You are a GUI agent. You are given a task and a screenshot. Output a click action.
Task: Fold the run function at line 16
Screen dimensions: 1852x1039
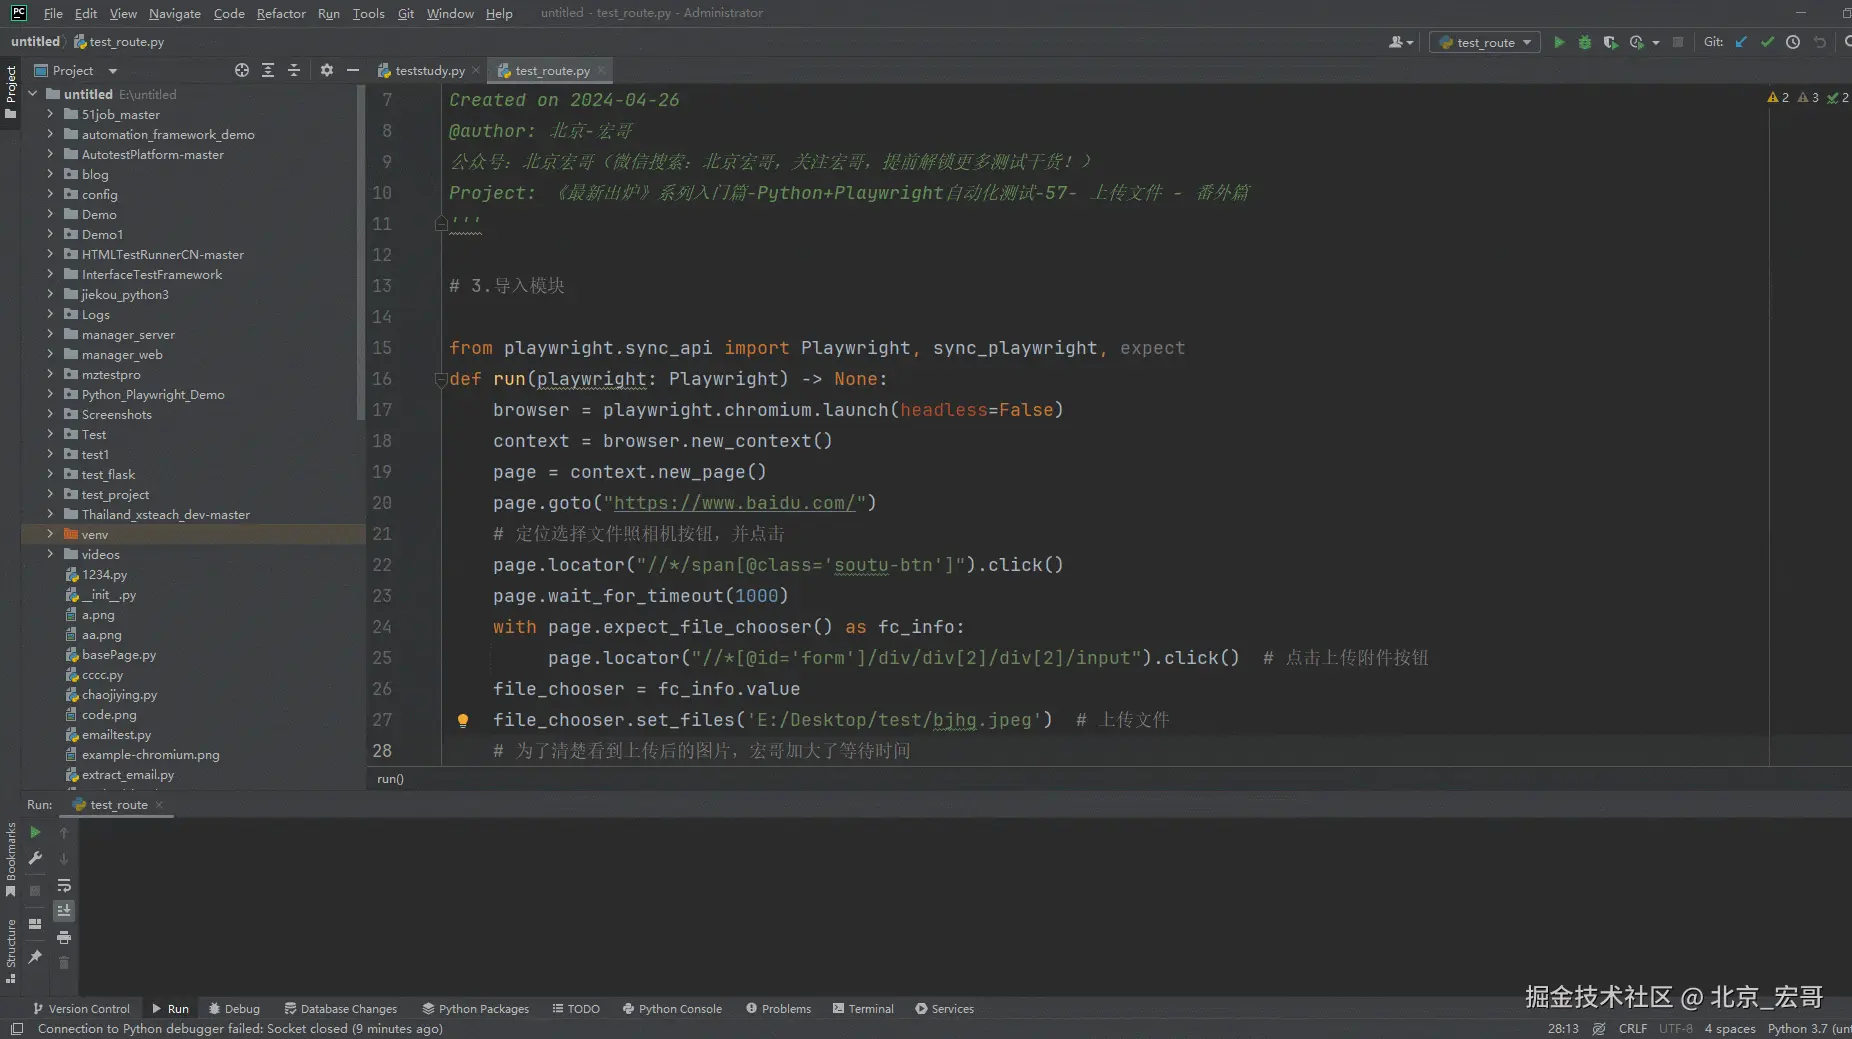440,379
